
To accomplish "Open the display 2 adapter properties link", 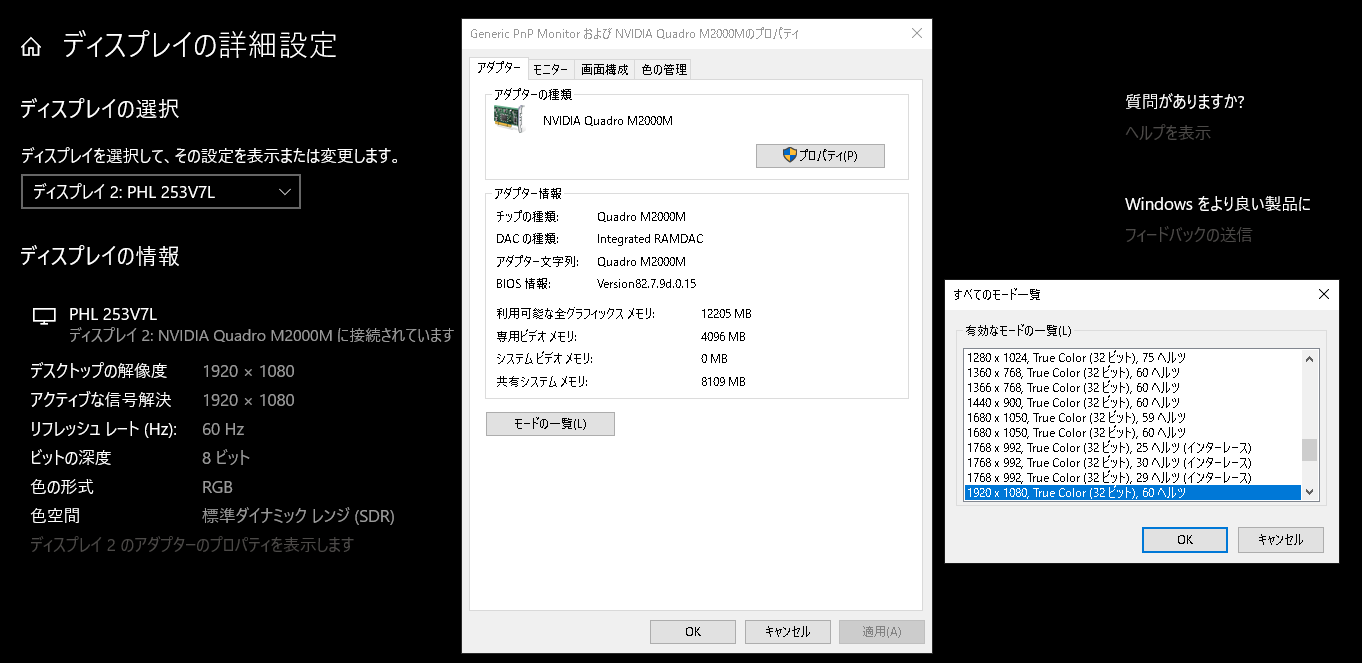I will tap(191, 545).
